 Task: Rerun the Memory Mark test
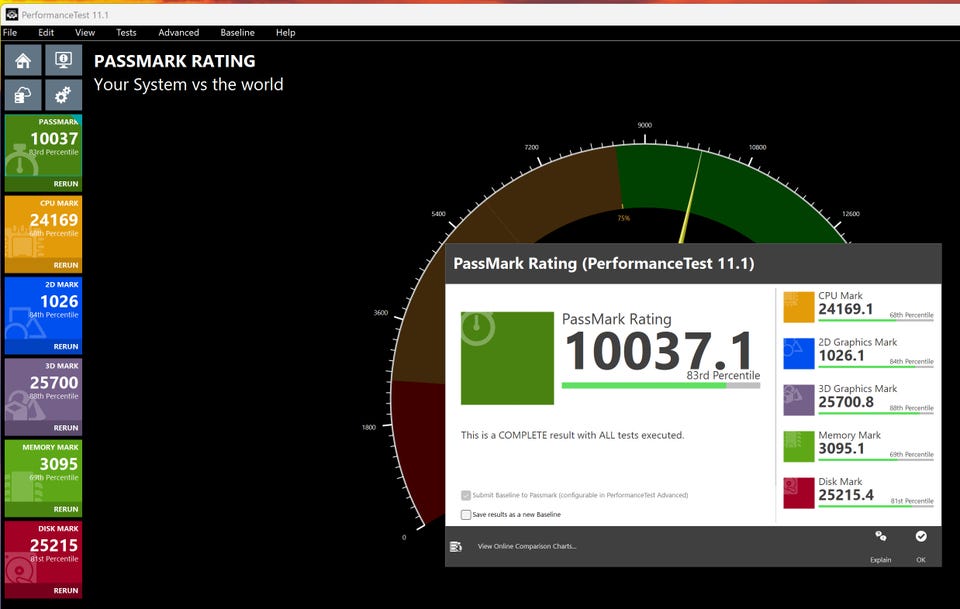pyautogui.click(x=66, y=509)
